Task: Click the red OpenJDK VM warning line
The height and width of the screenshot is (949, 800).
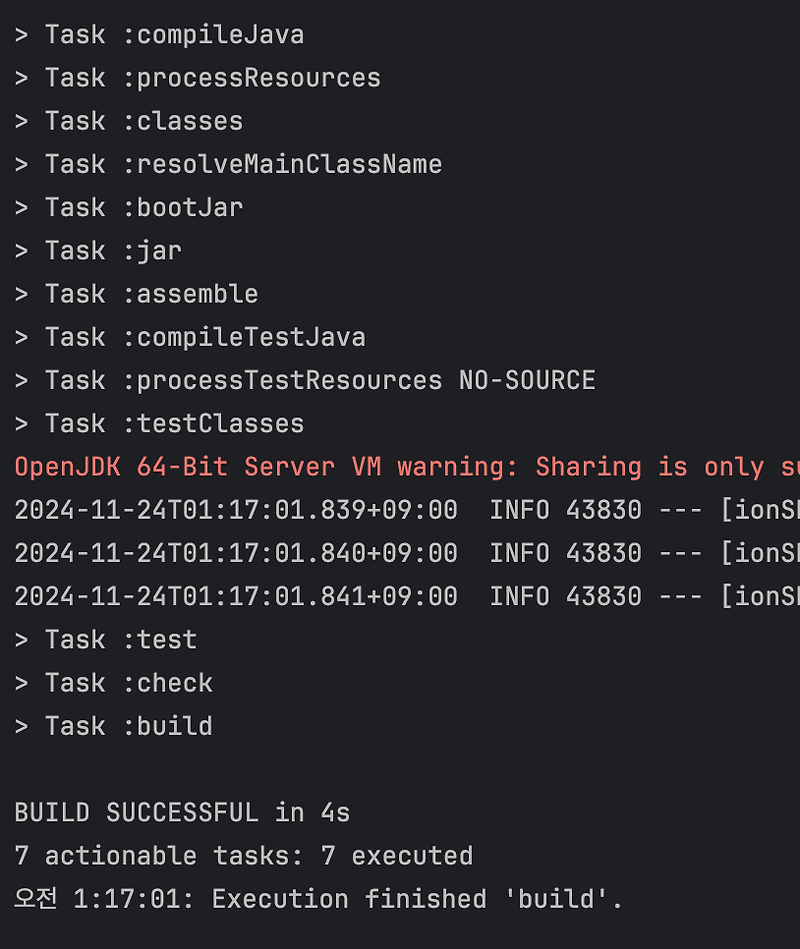Action: coord(407,467)
